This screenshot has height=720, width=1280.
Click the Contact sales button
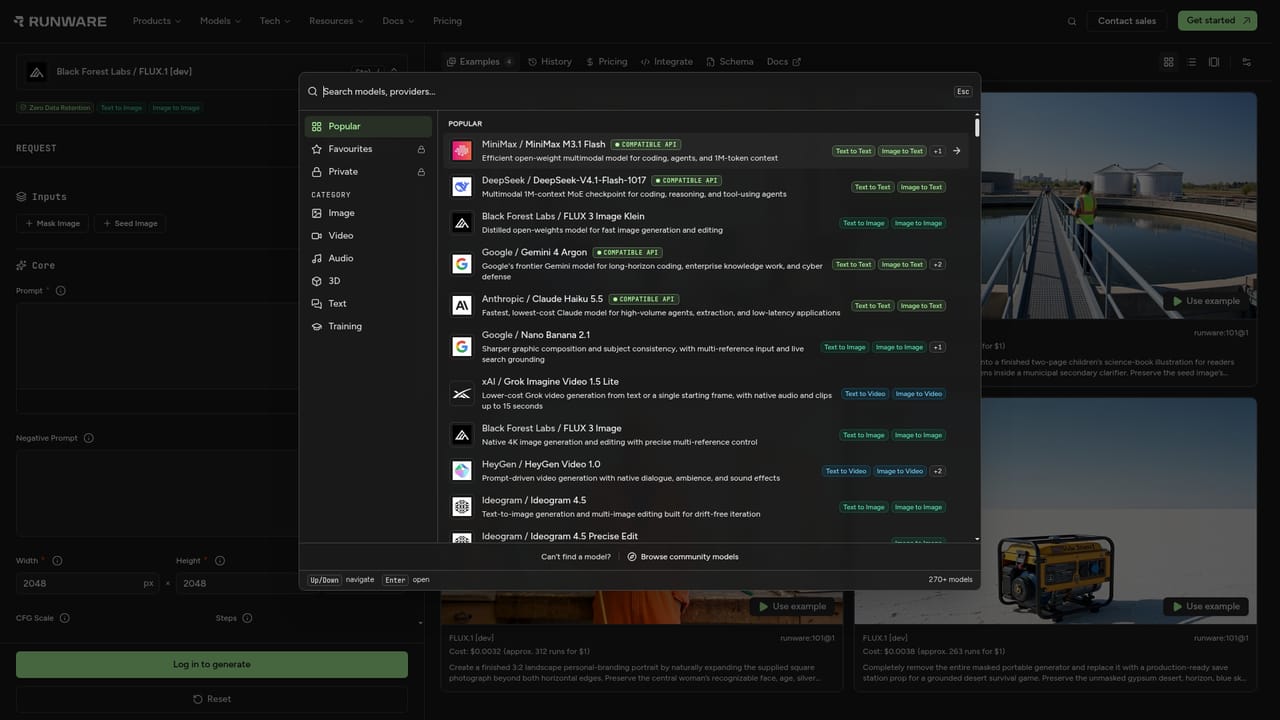[1127, 21]
